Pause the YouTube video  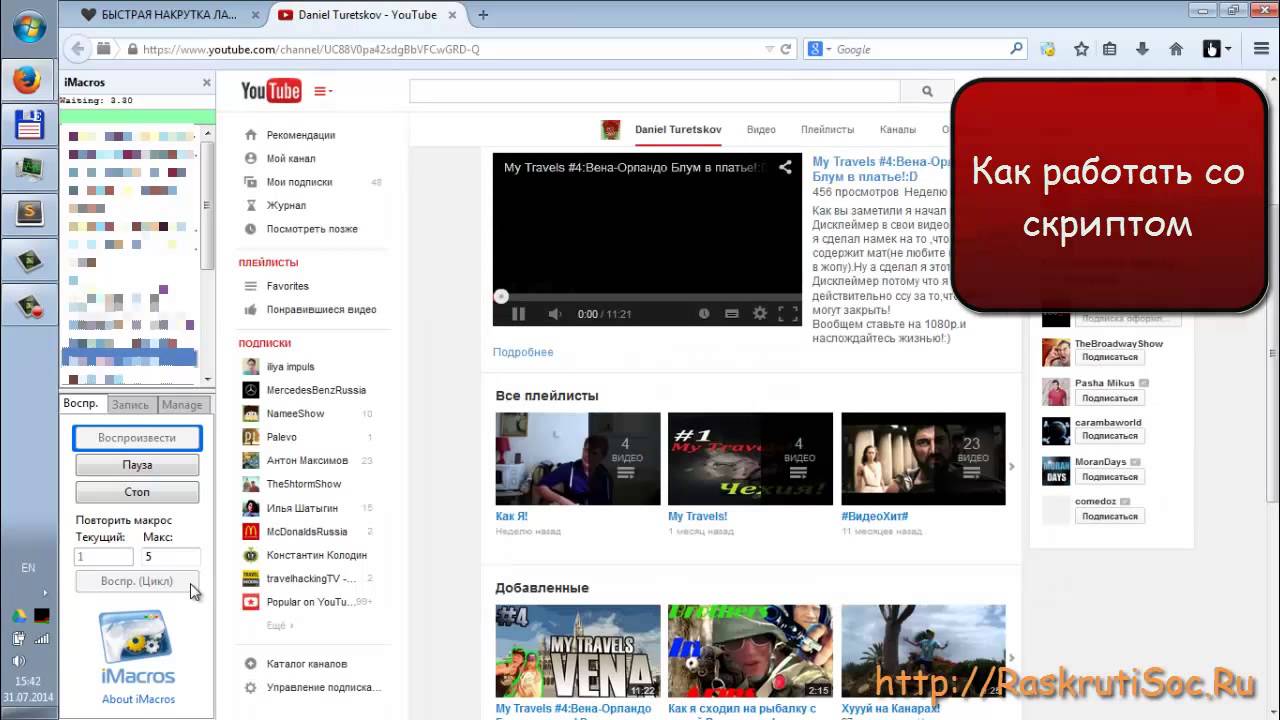518,314
